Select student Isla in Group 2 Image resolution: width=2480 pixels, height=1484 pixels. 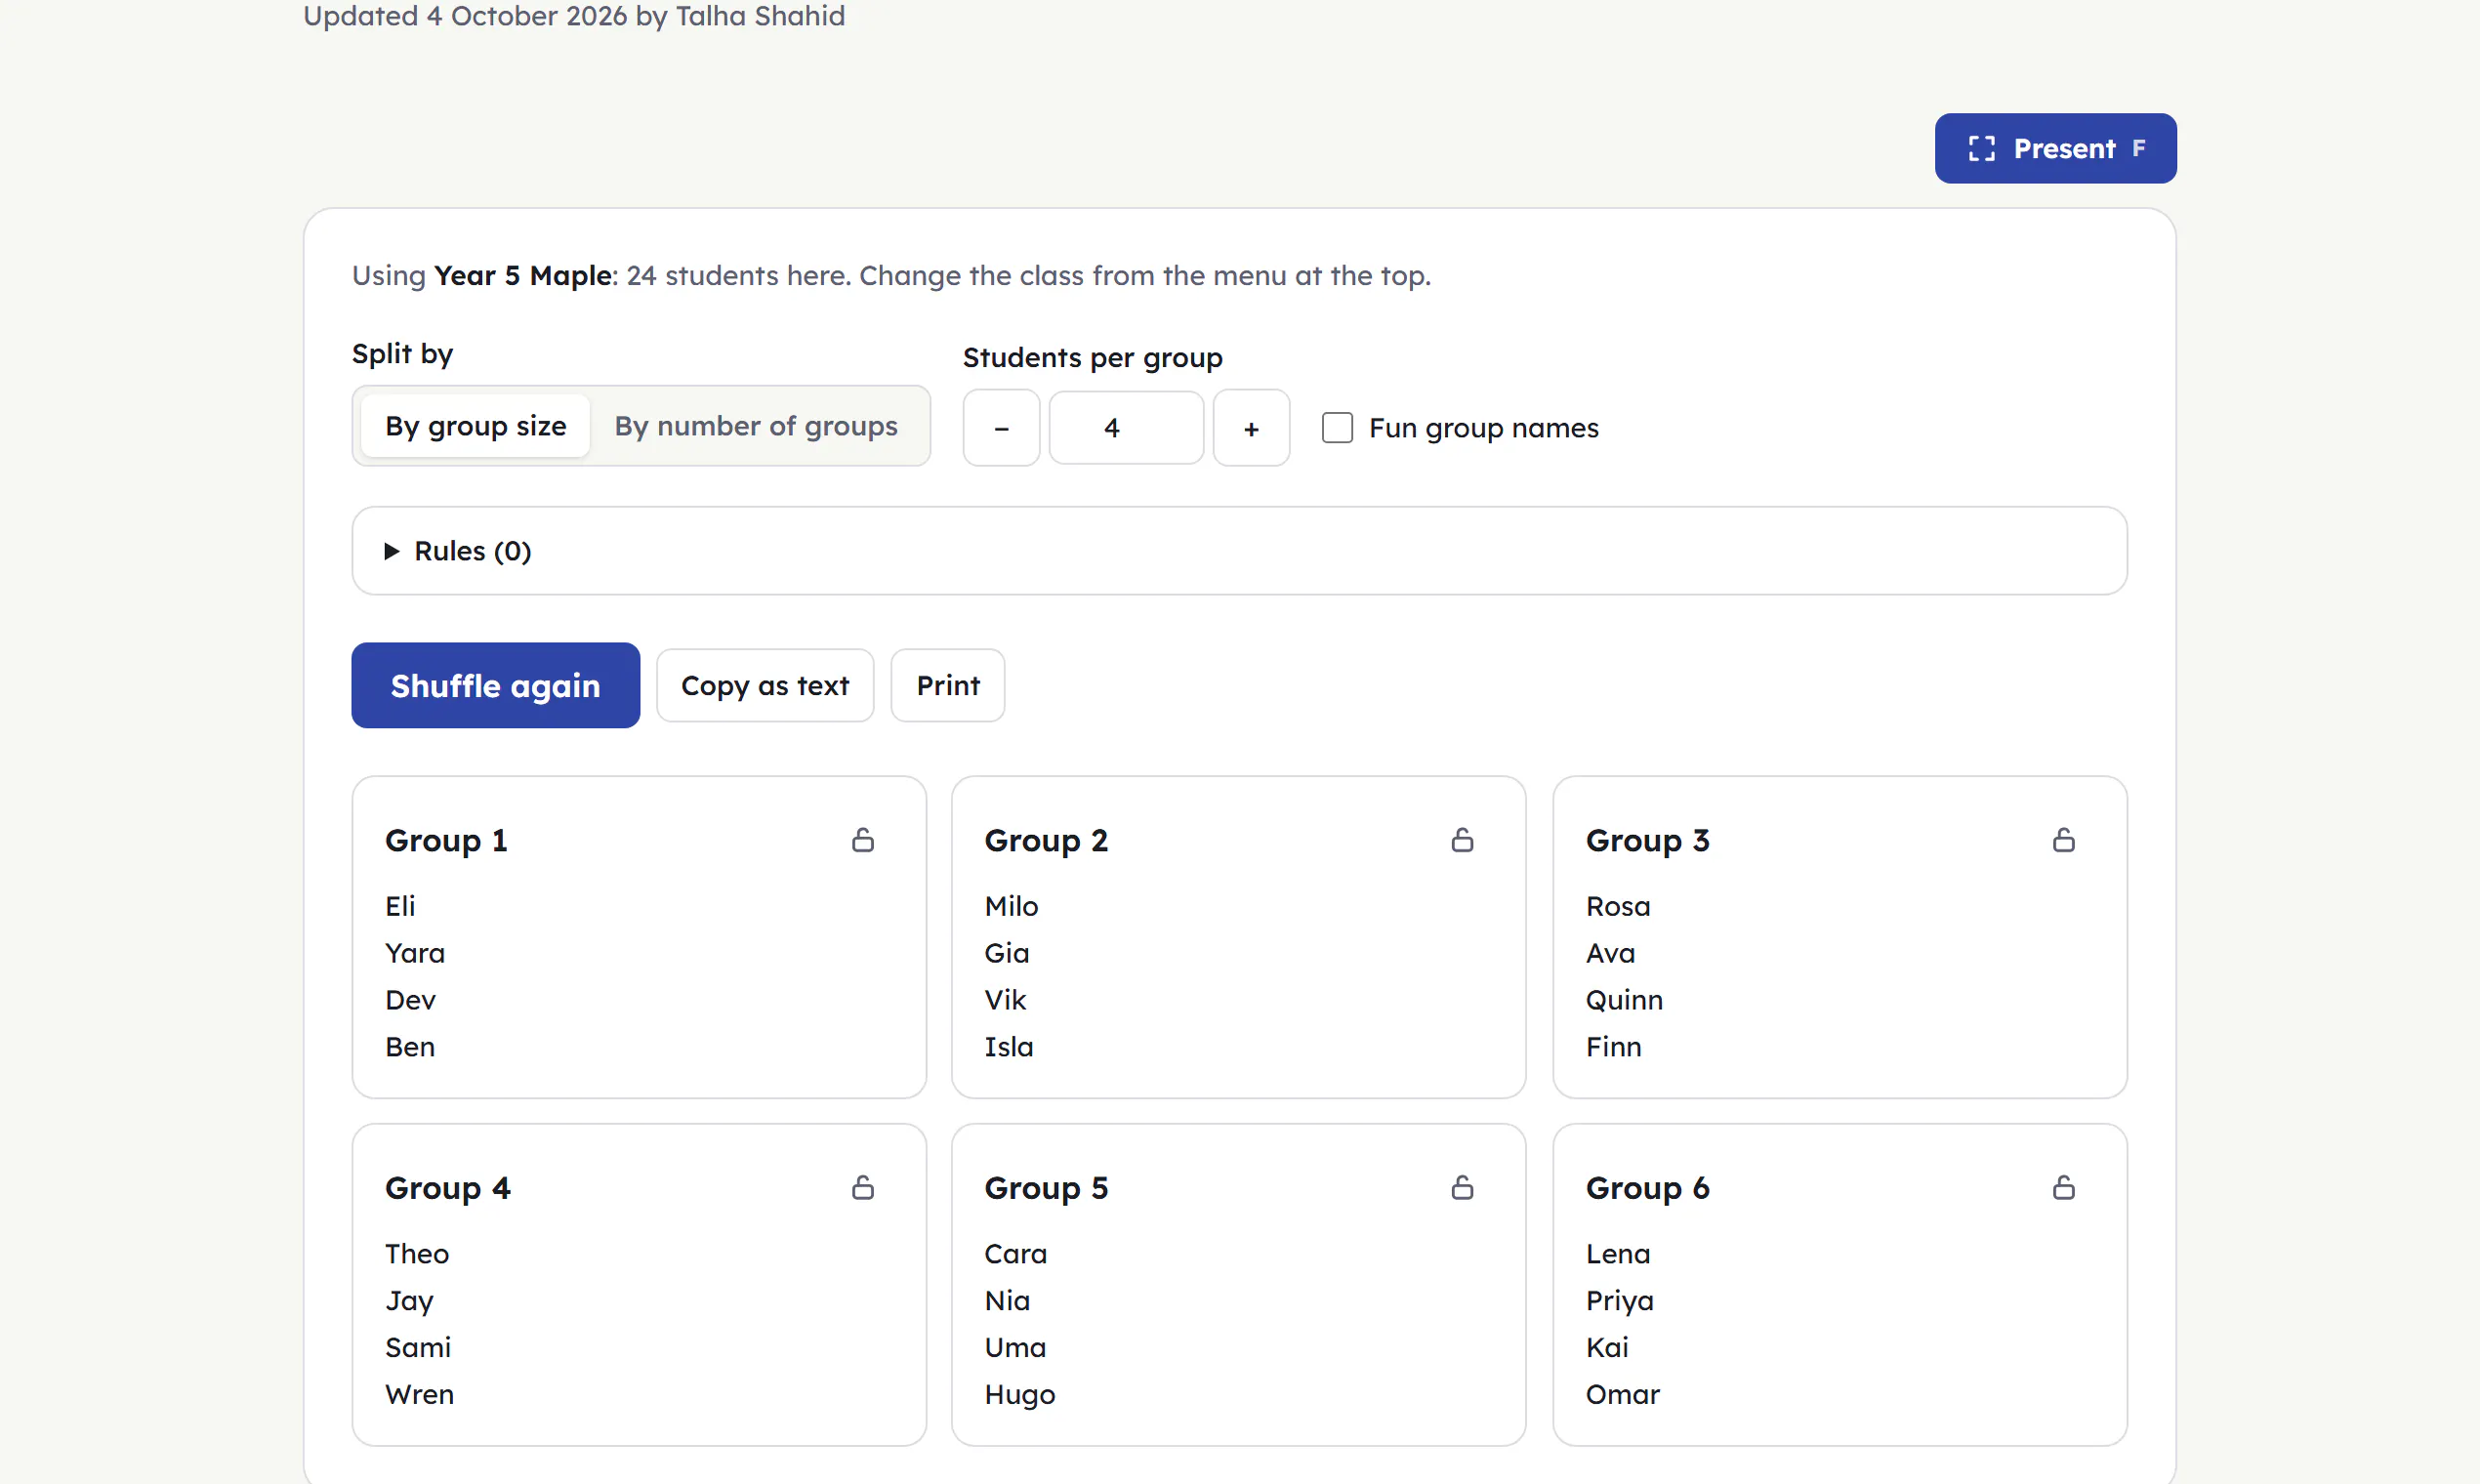[x=1008, y=1047]
